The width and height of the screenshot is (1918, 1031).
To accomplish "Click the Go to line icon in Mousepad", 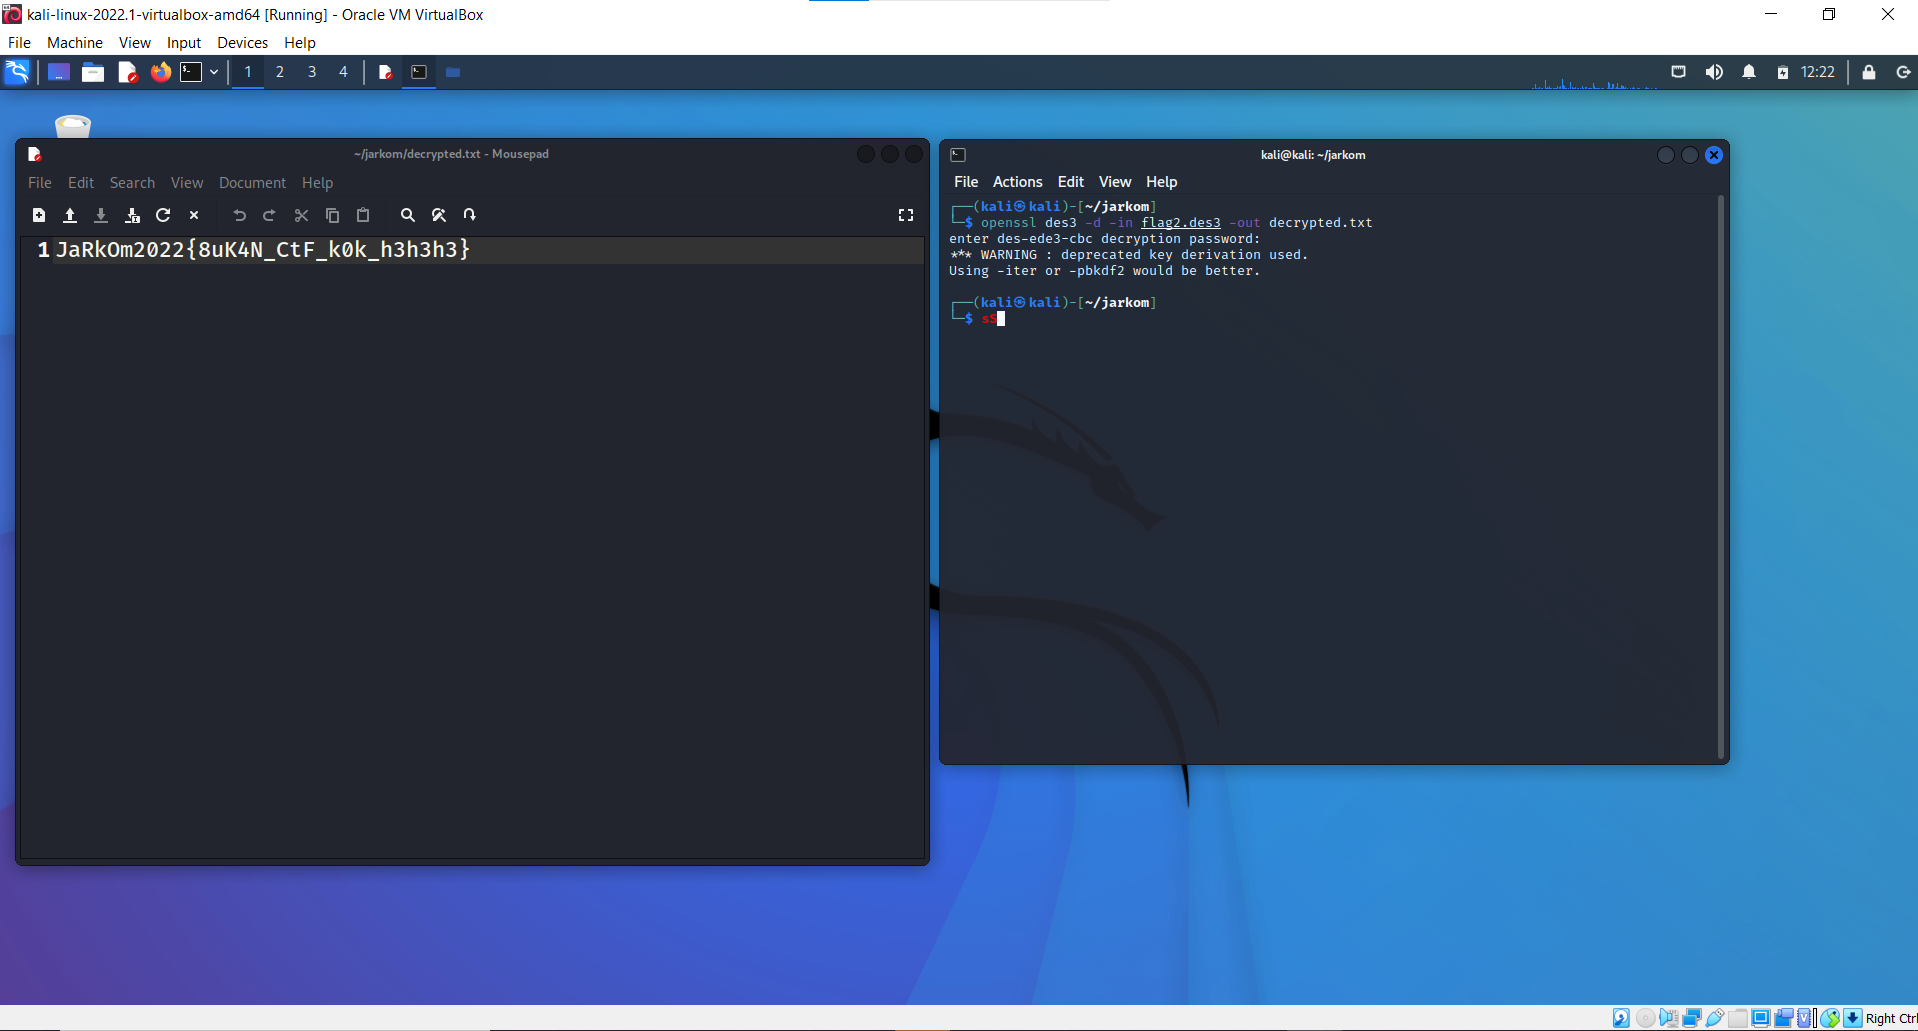I will (x=469, y=215).
